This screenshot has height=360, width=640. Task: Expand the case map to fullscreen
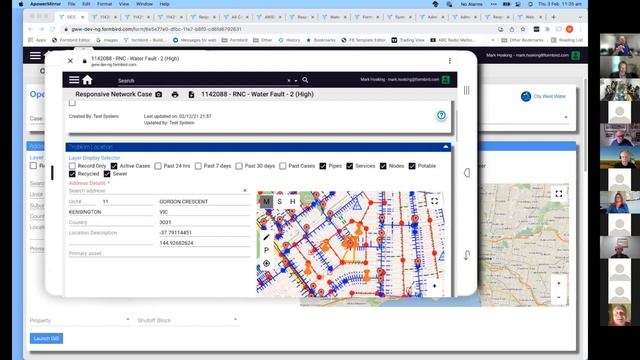coord(434,201)
